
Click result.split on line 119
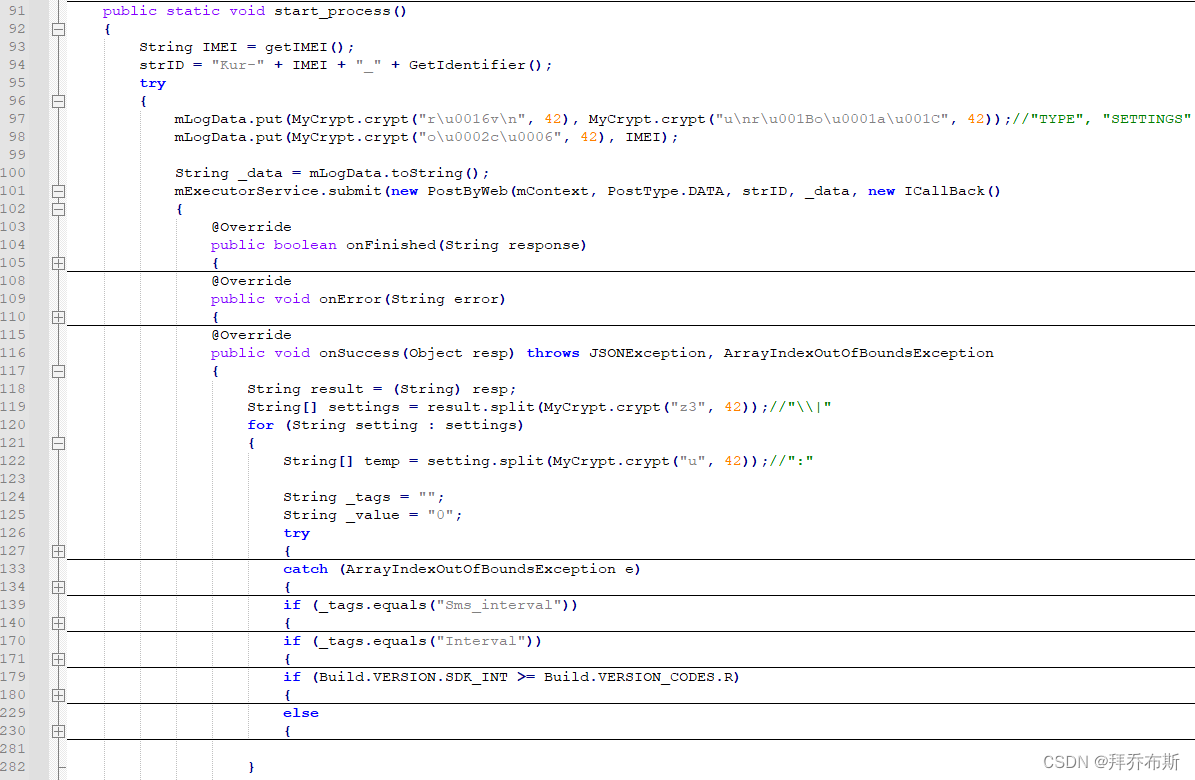[481, 407]
